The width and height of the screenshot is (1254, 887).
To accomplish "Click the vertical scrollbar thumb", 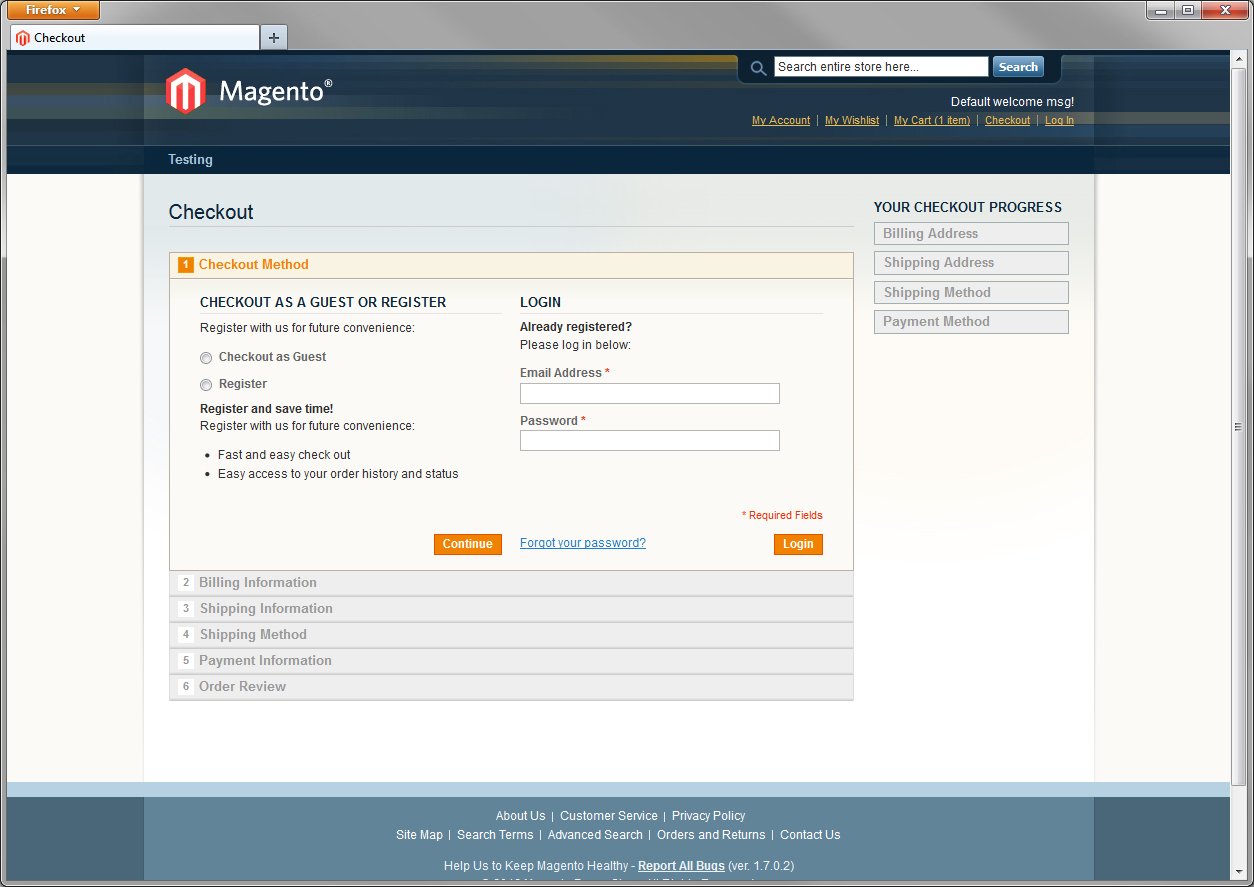I will pos(1239,427).
